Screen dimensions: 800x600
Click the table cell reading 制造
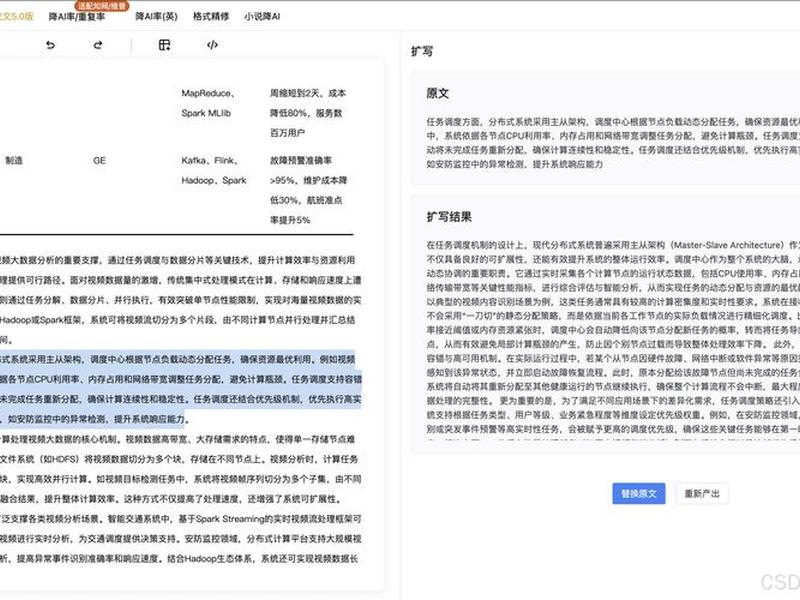click(x=14, y=160)
